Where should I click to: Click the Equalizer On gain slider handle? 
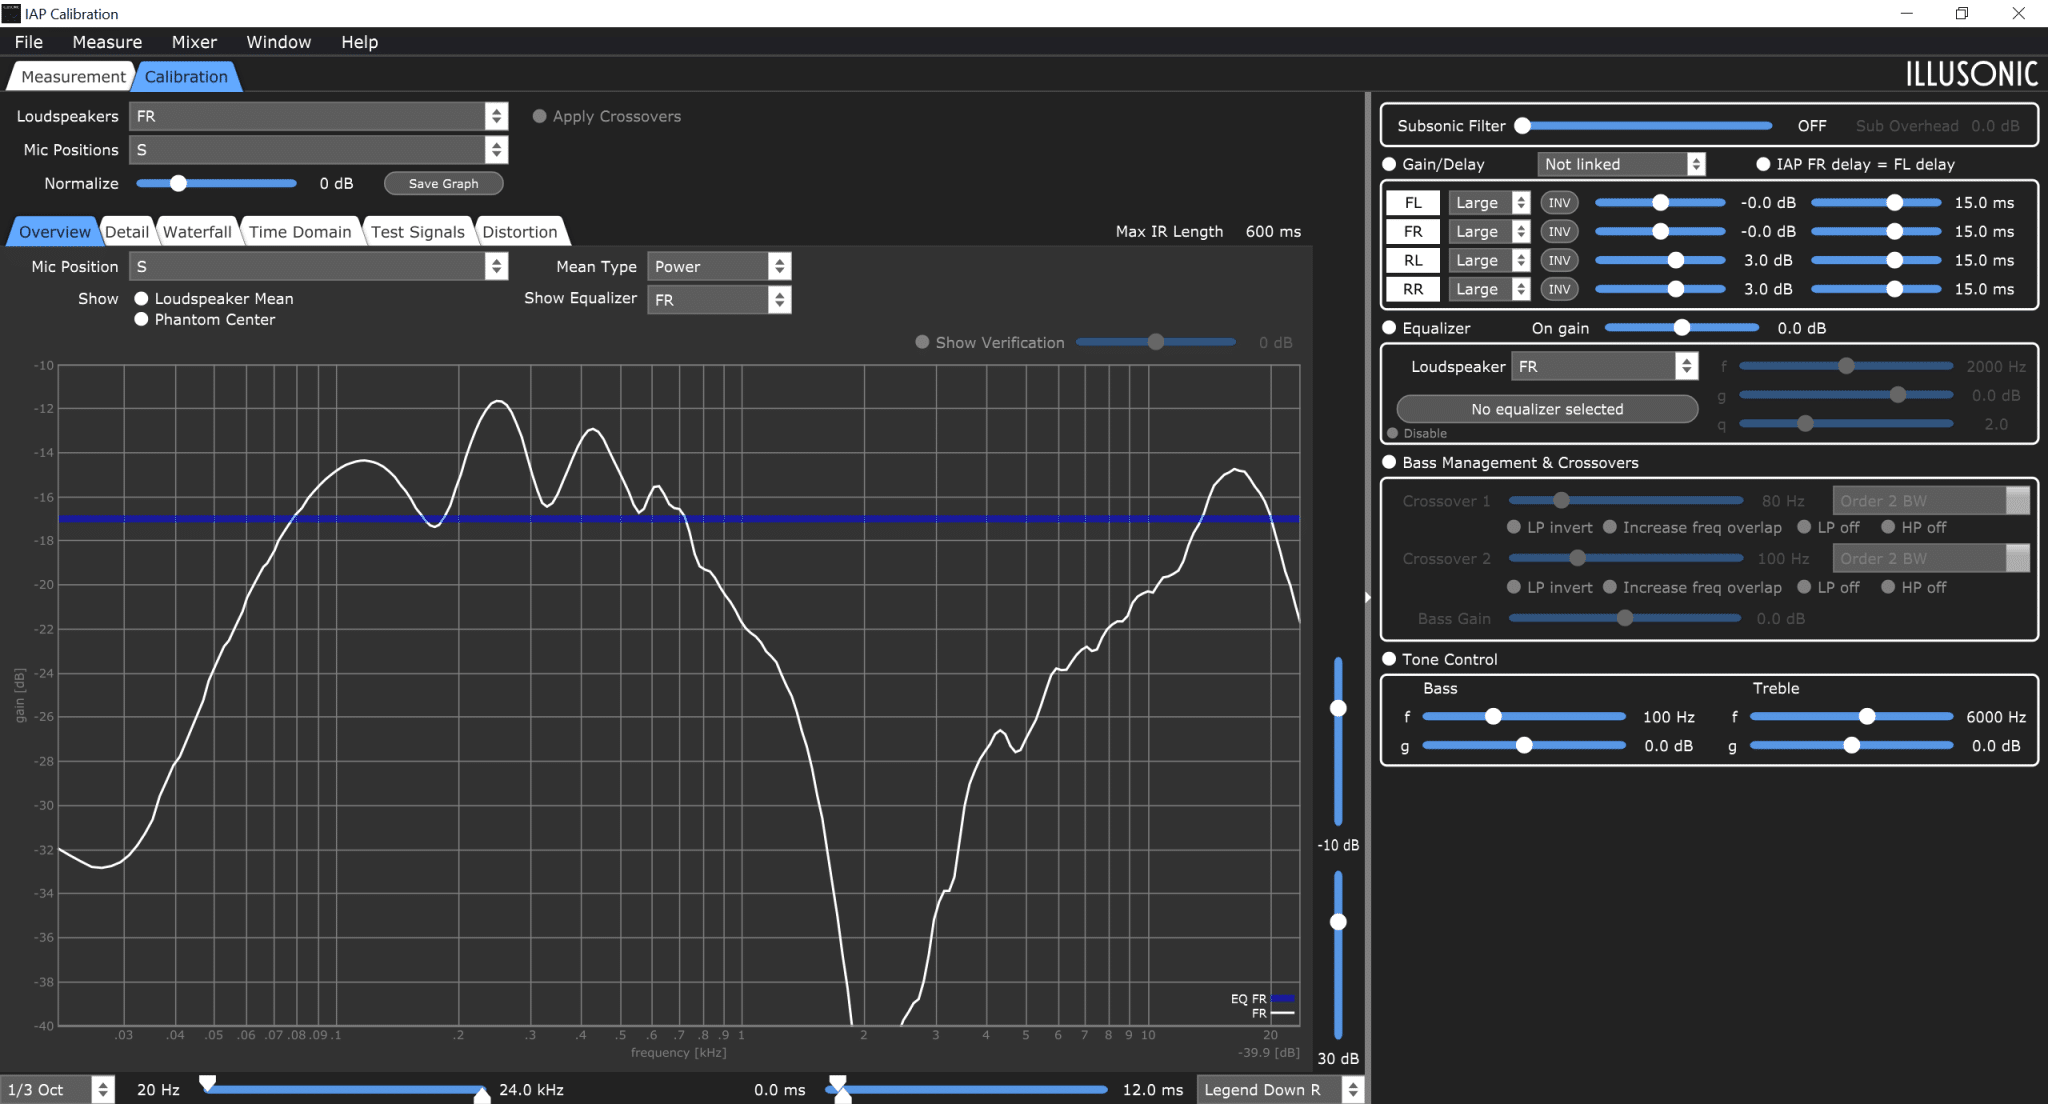(1682, 328)
